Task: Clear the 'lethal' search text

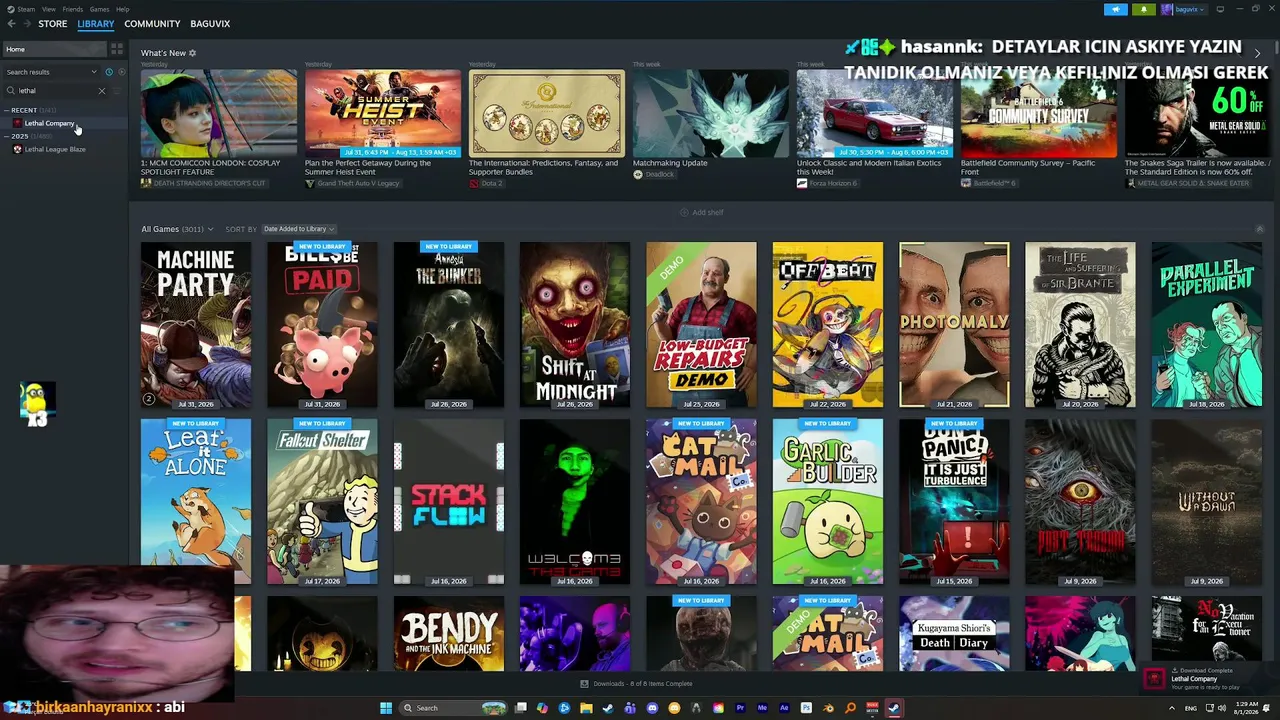Action: (101, 91)
